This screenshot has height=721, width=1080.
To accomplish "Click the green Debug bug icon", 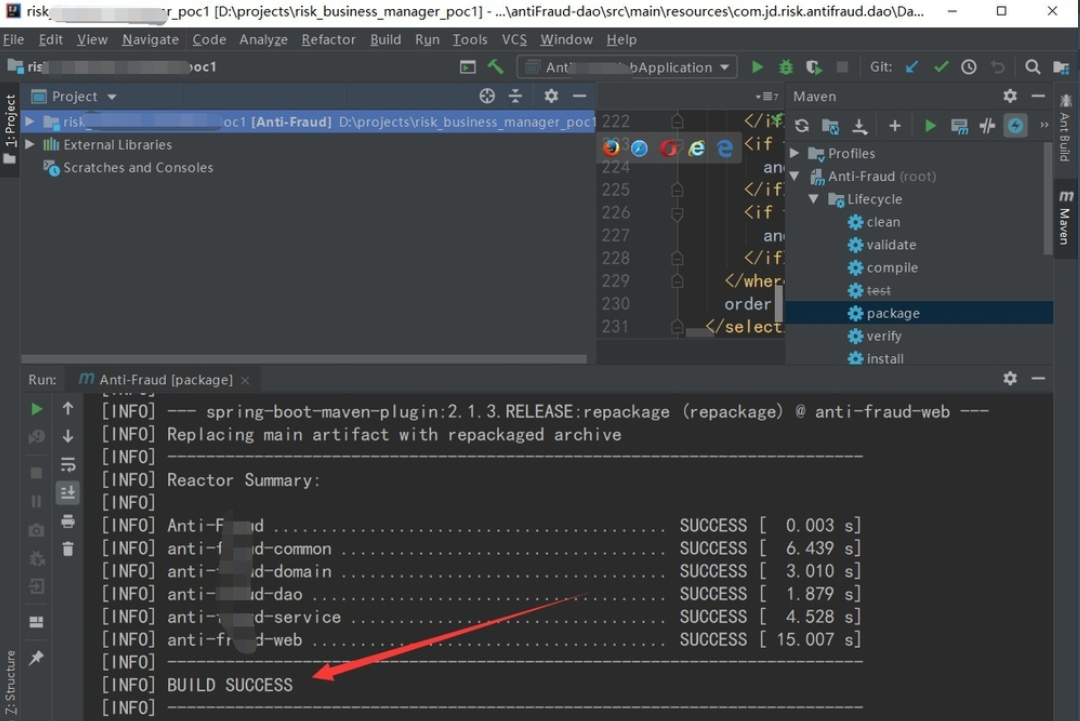I will [786, 67].
